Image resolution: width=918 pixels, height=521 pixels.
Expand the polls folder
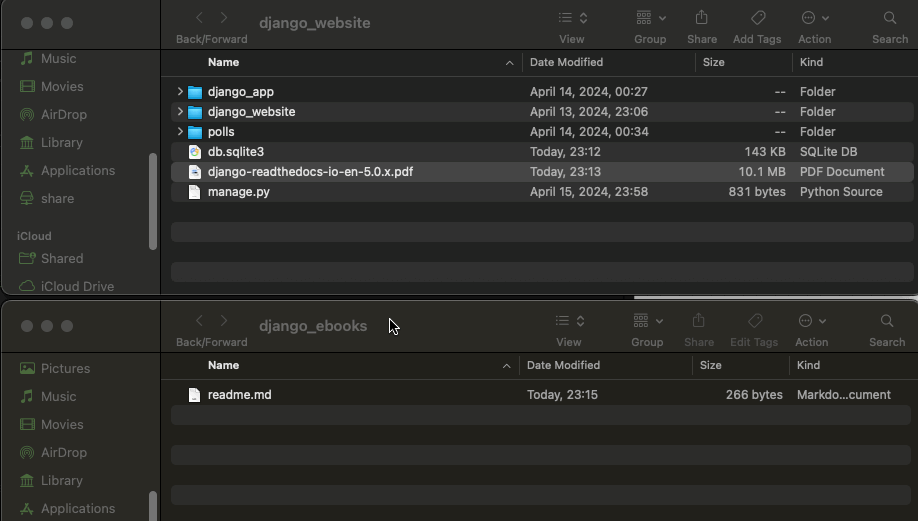pyautogui.click(x=180, y=132)
